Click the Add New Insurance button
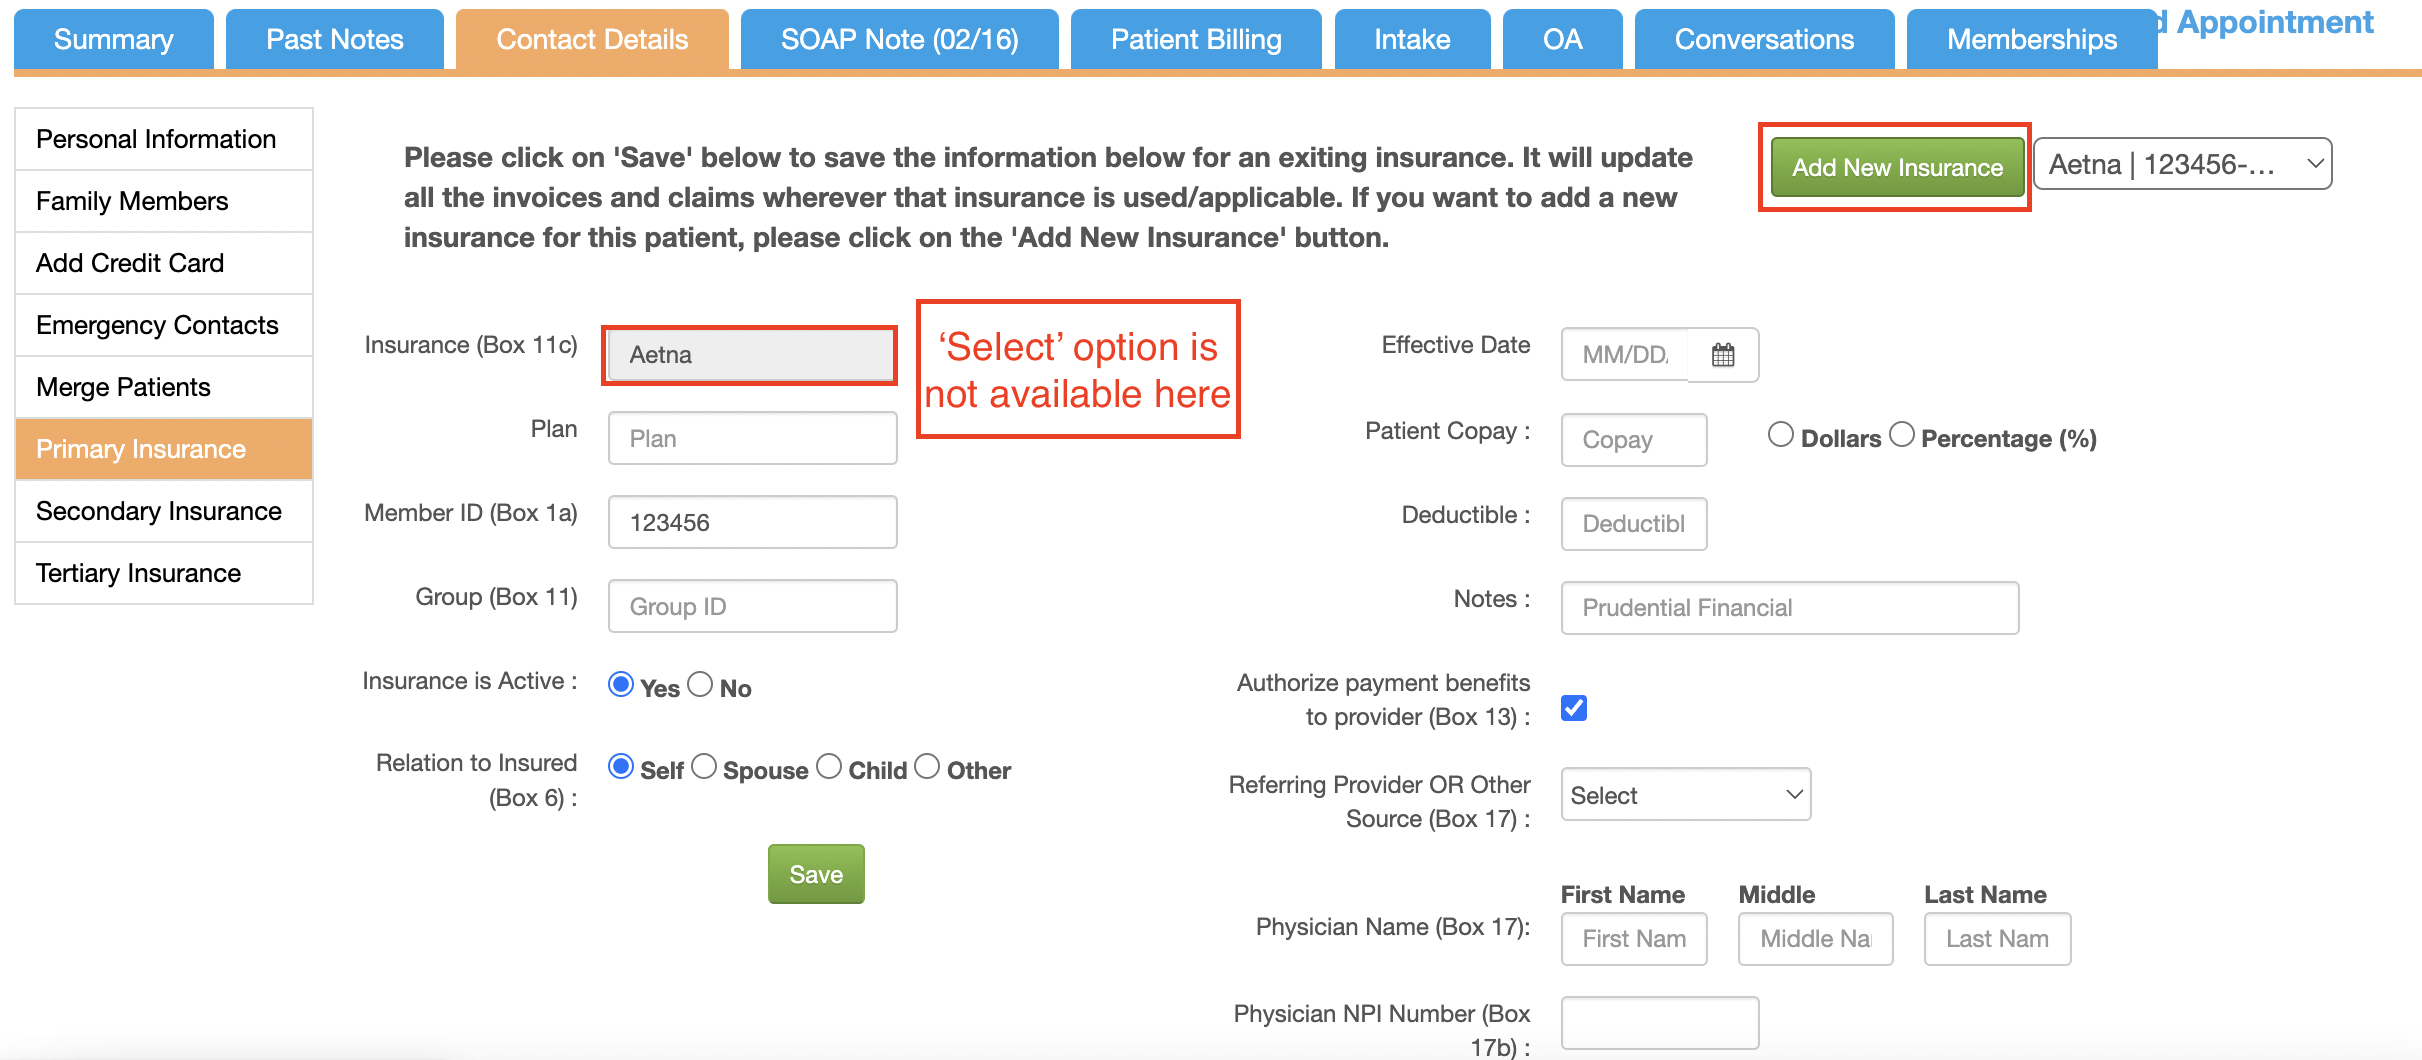The width and height of the screenshot is (2422, 1060). (1897, 167)
